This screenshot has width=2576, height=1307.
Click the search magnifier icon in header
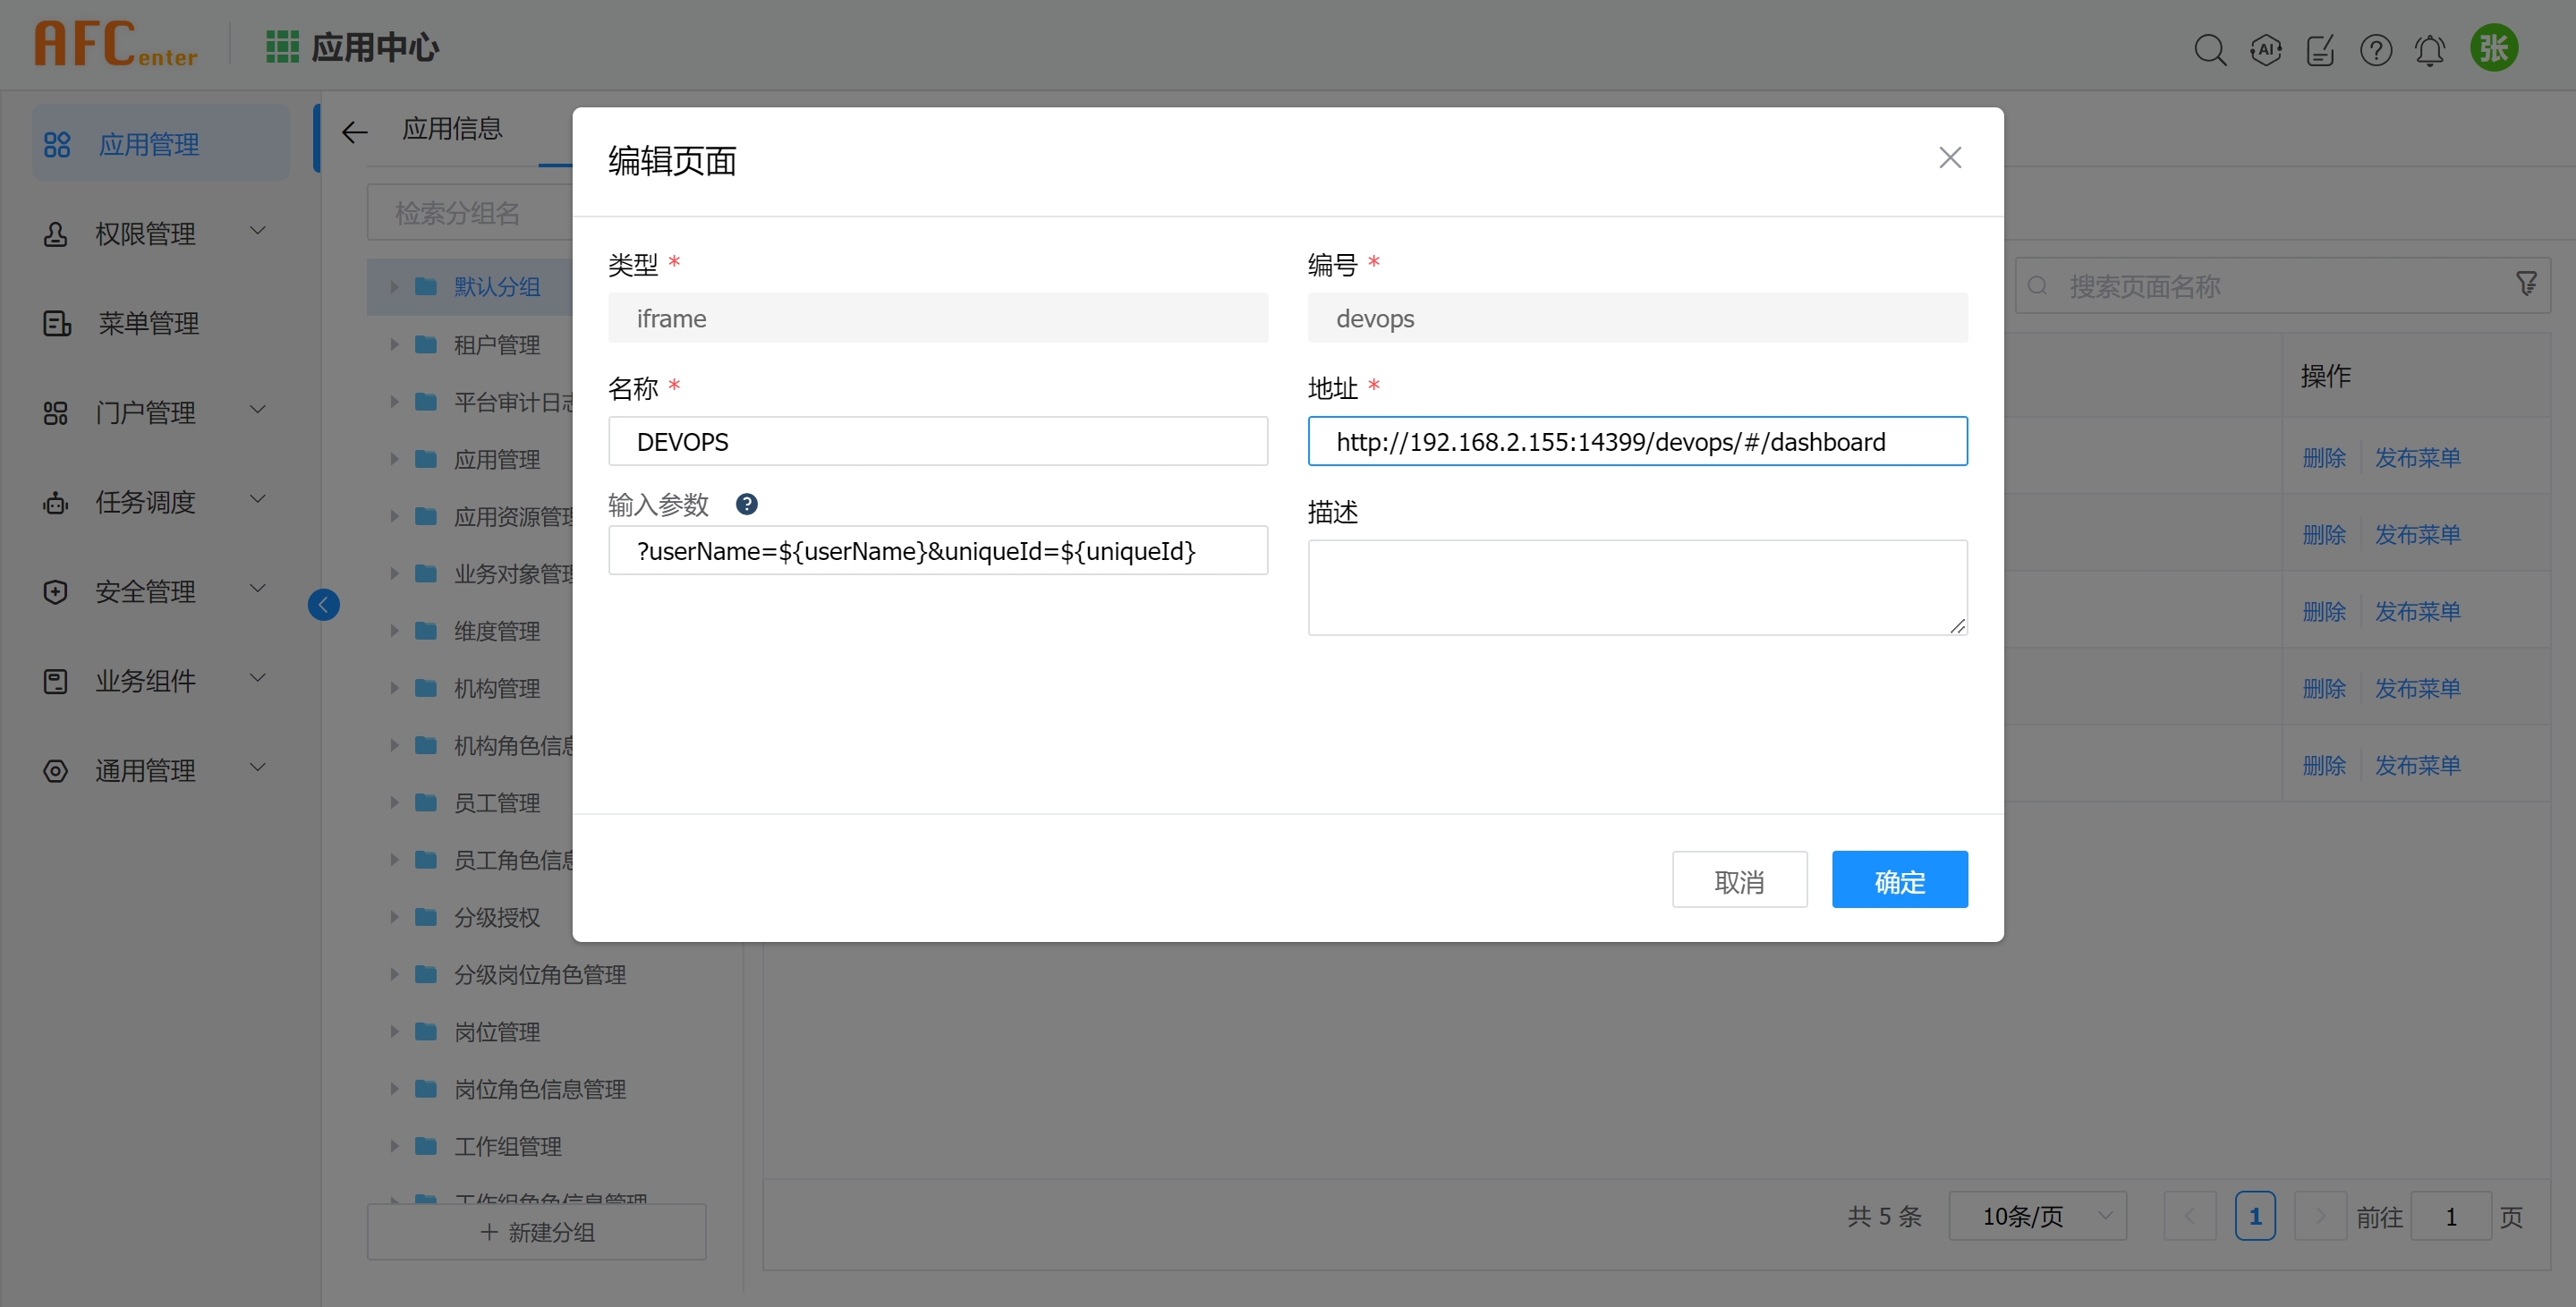point(2210,49)
